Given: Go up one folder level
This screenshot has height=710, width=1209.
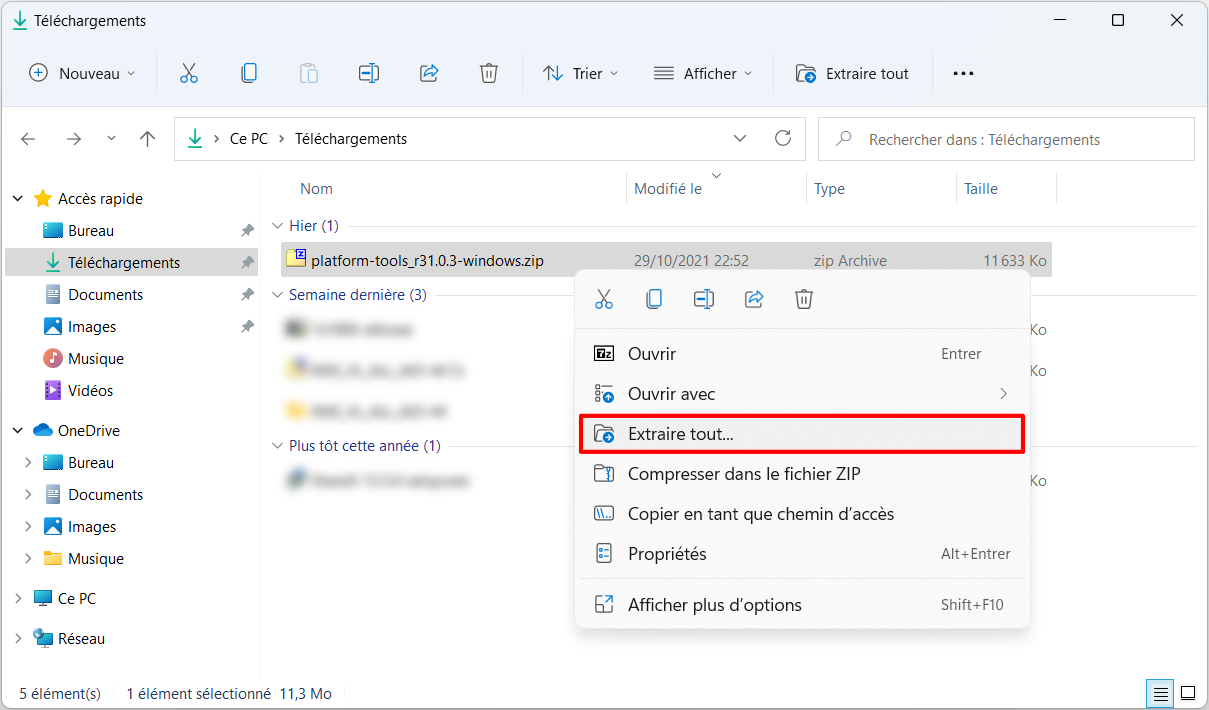Looking at the screenshot, I should coord(148,139).
